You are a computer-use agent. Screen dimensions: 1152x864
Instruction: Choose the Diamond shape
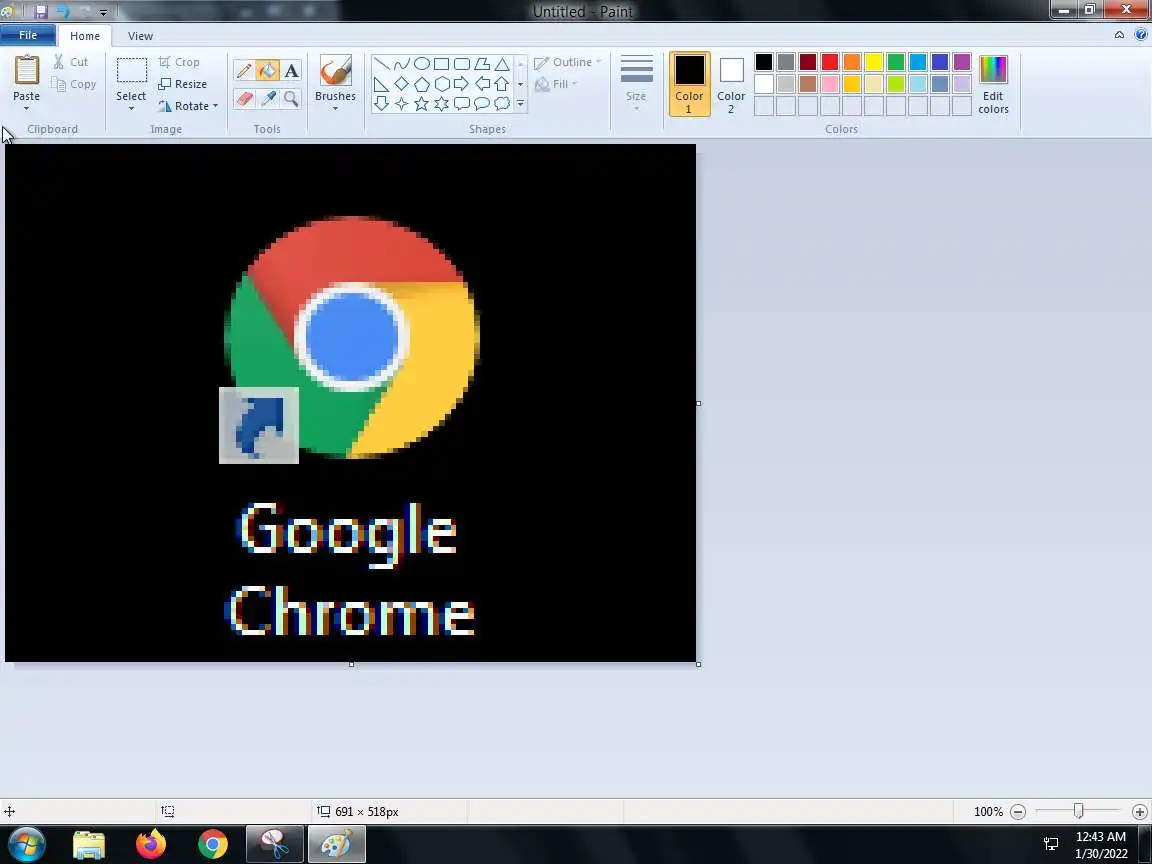[401, 84]
